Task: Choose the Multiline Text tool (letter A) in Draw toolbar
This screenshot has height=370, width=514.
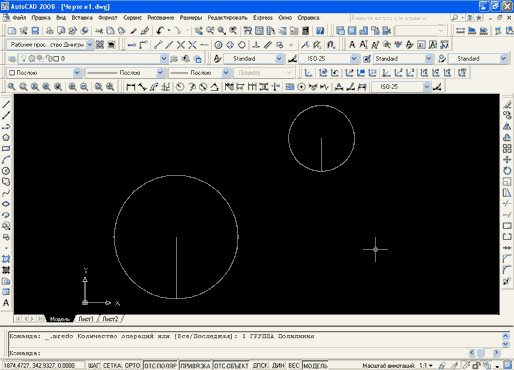Action: coord(6,303)
